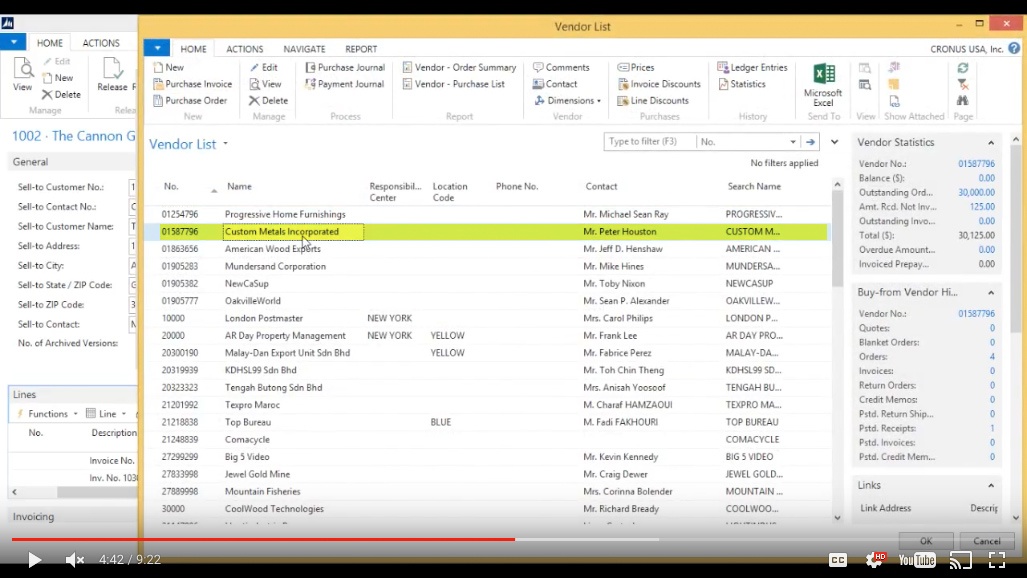Run Vendor - Purchase List report
Viewport: 1027px width, 578px height.
pos(453,84)
